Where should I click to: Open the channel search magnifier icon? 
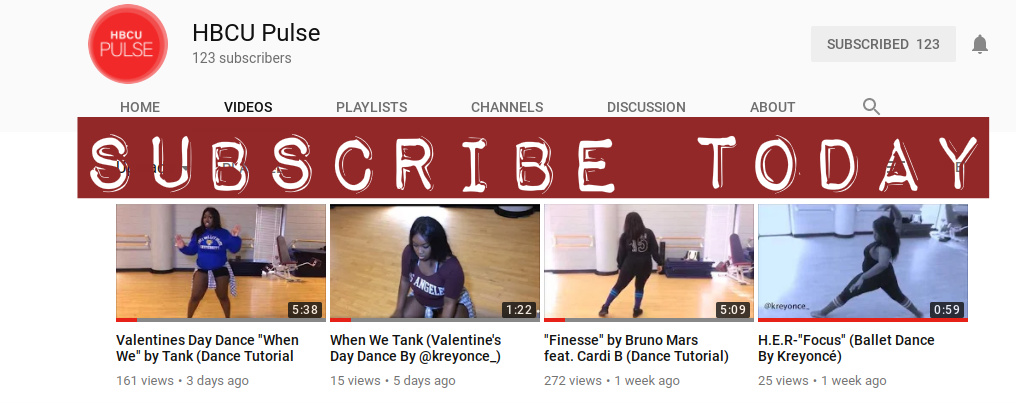pyautogui.click(x=872, y=107)
